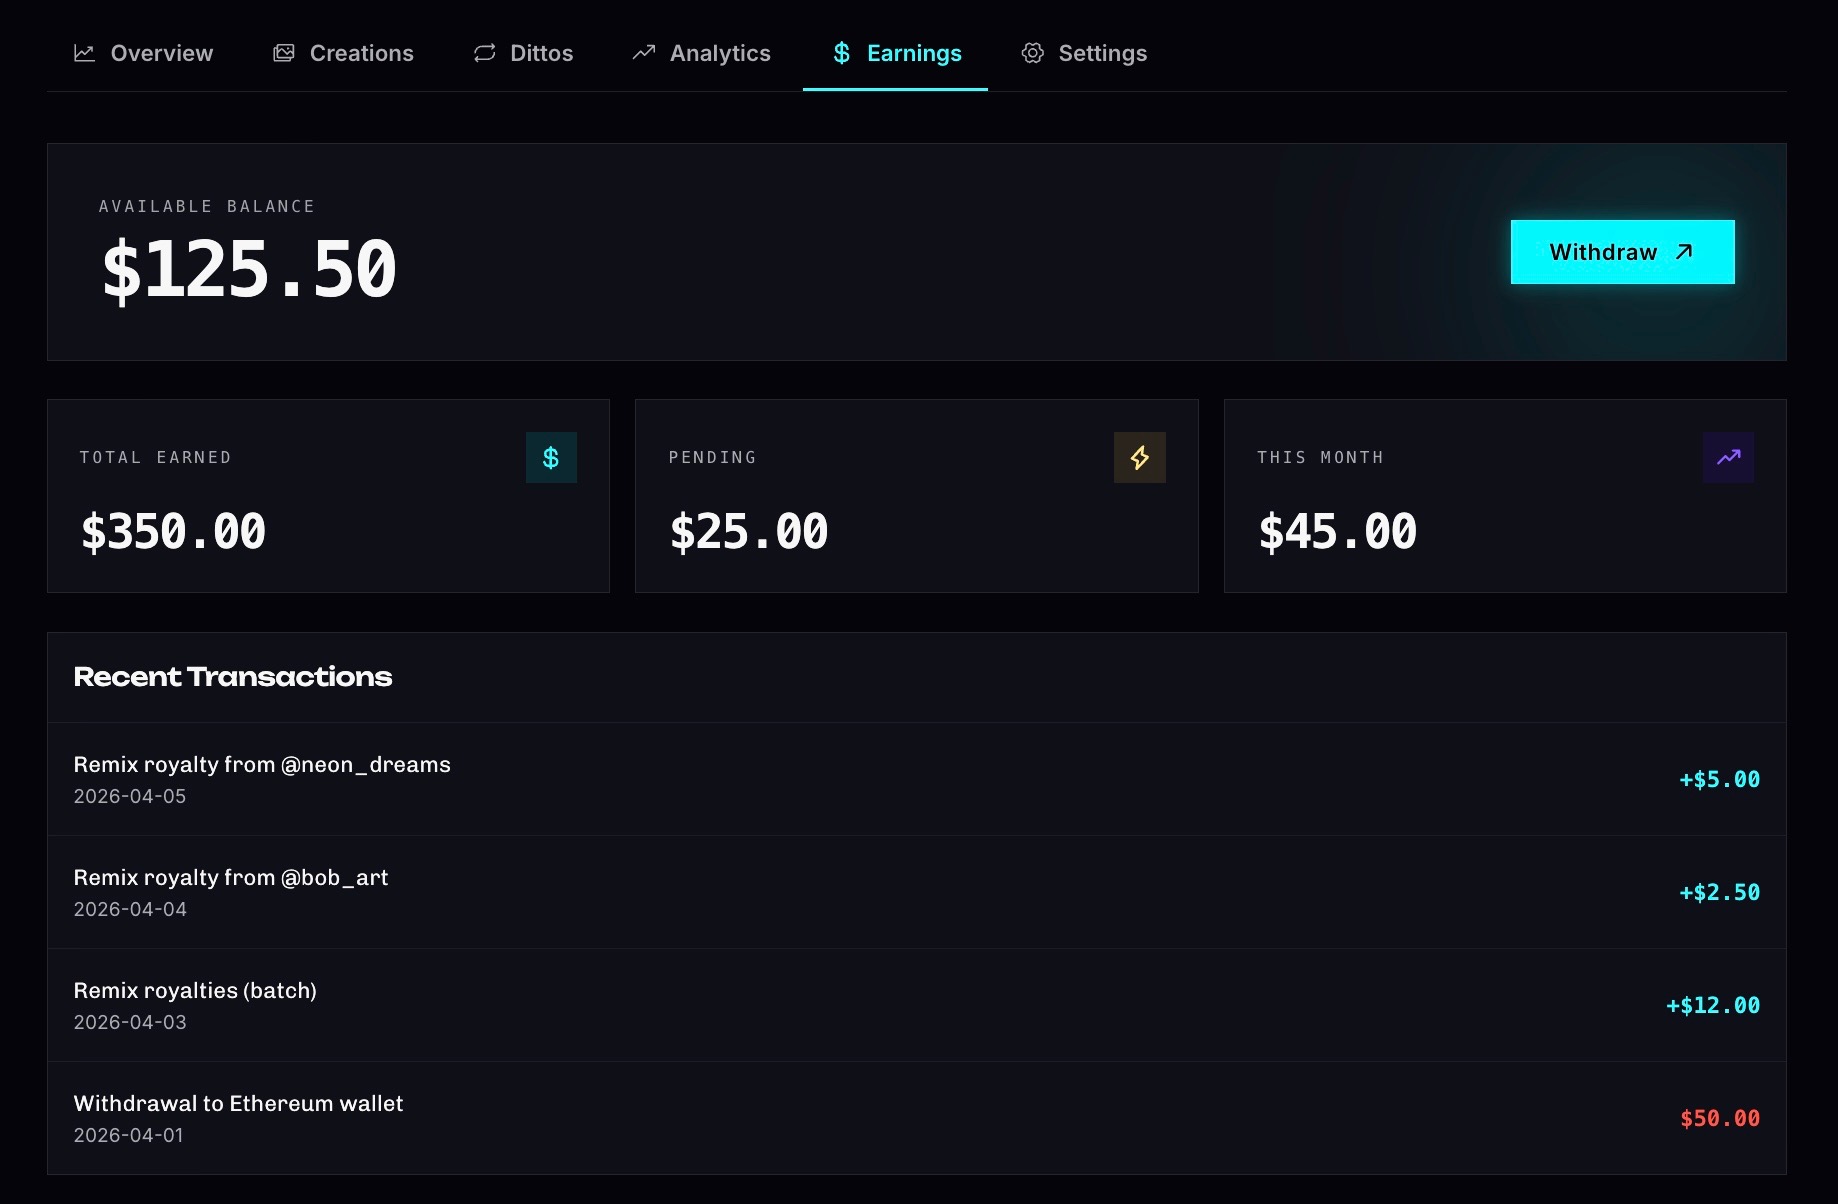Screen dimensions: 1838x1204
Task: Click the PENDING label
Action: click(x=713, y=457)
